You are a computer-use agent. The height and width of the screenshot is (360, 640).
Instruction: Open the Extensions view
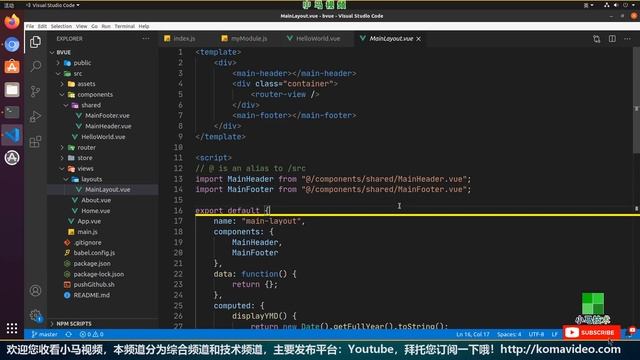(36, 142)
